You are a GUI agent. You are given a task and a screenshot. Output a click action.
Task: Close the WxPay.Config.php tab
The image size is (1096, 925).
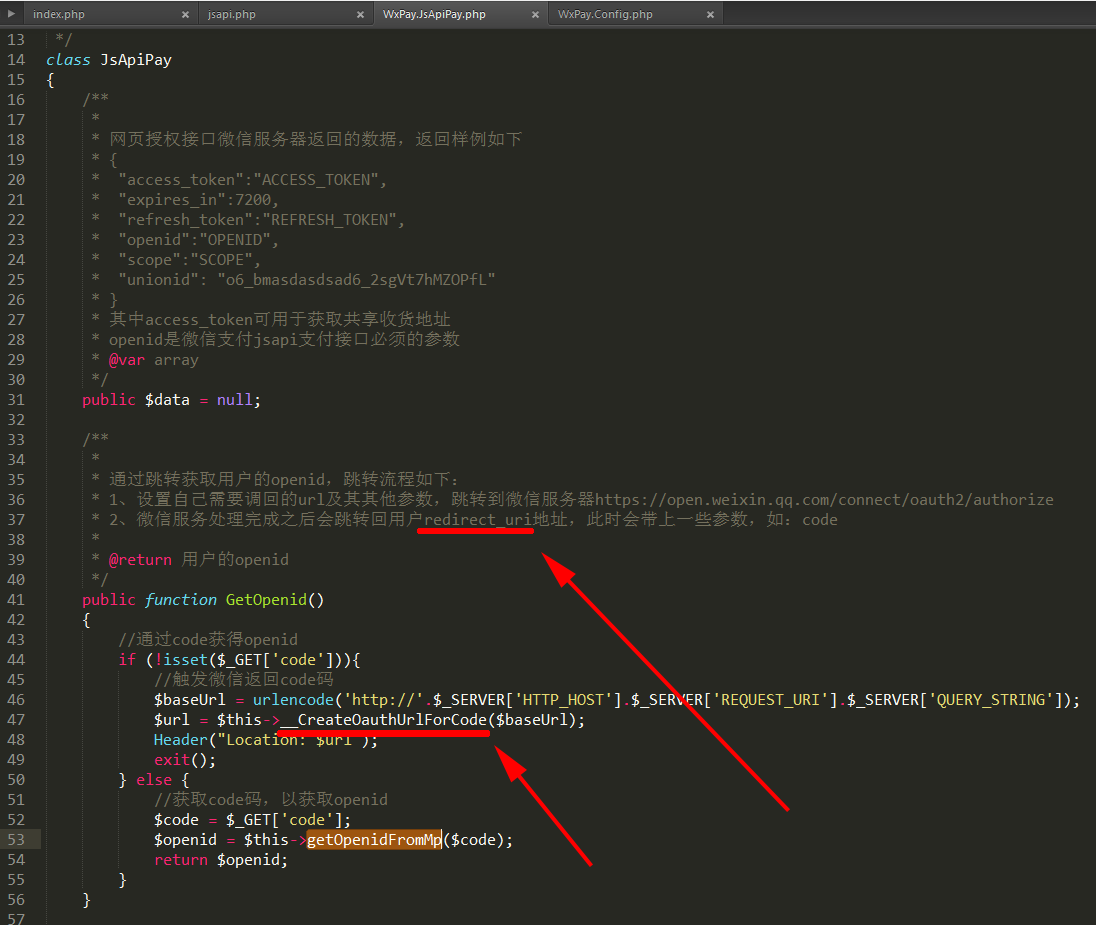(710, 15)
